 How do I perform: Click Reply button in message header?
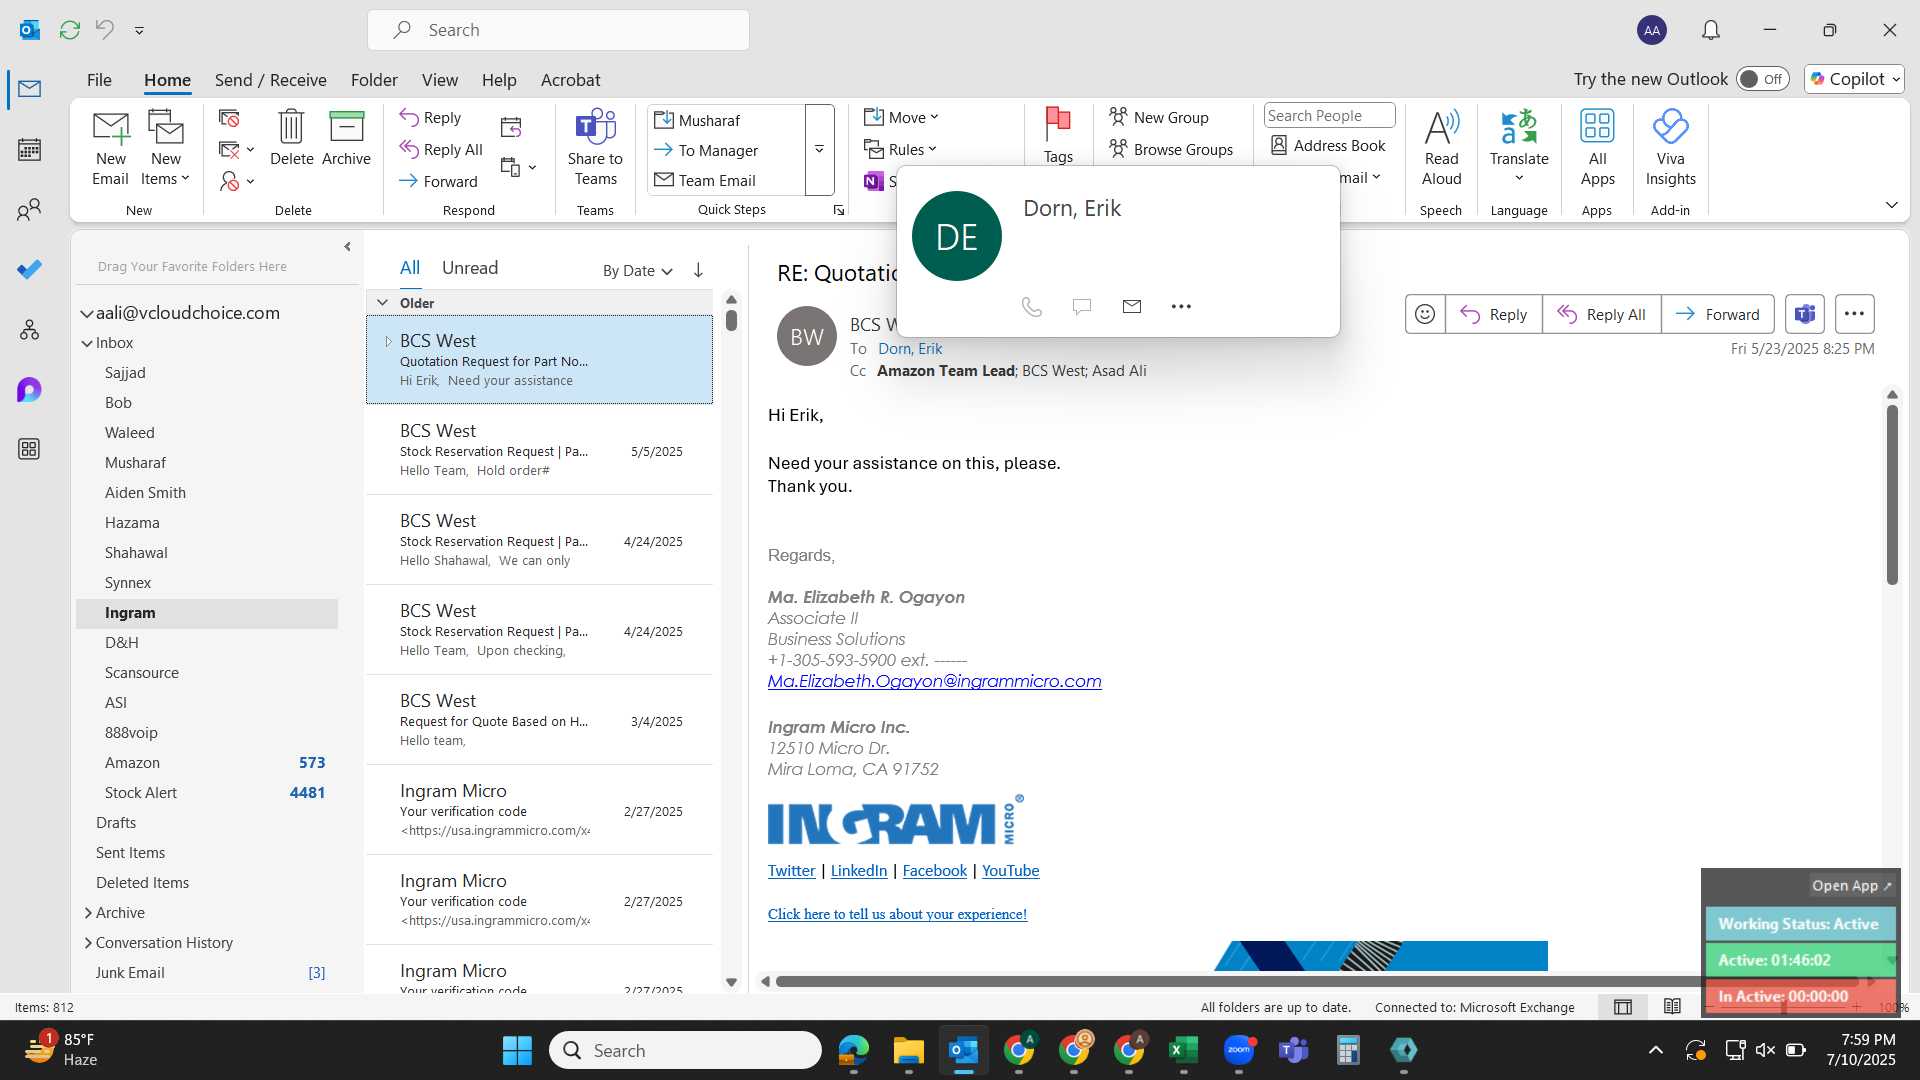(x=1493, y=314)
